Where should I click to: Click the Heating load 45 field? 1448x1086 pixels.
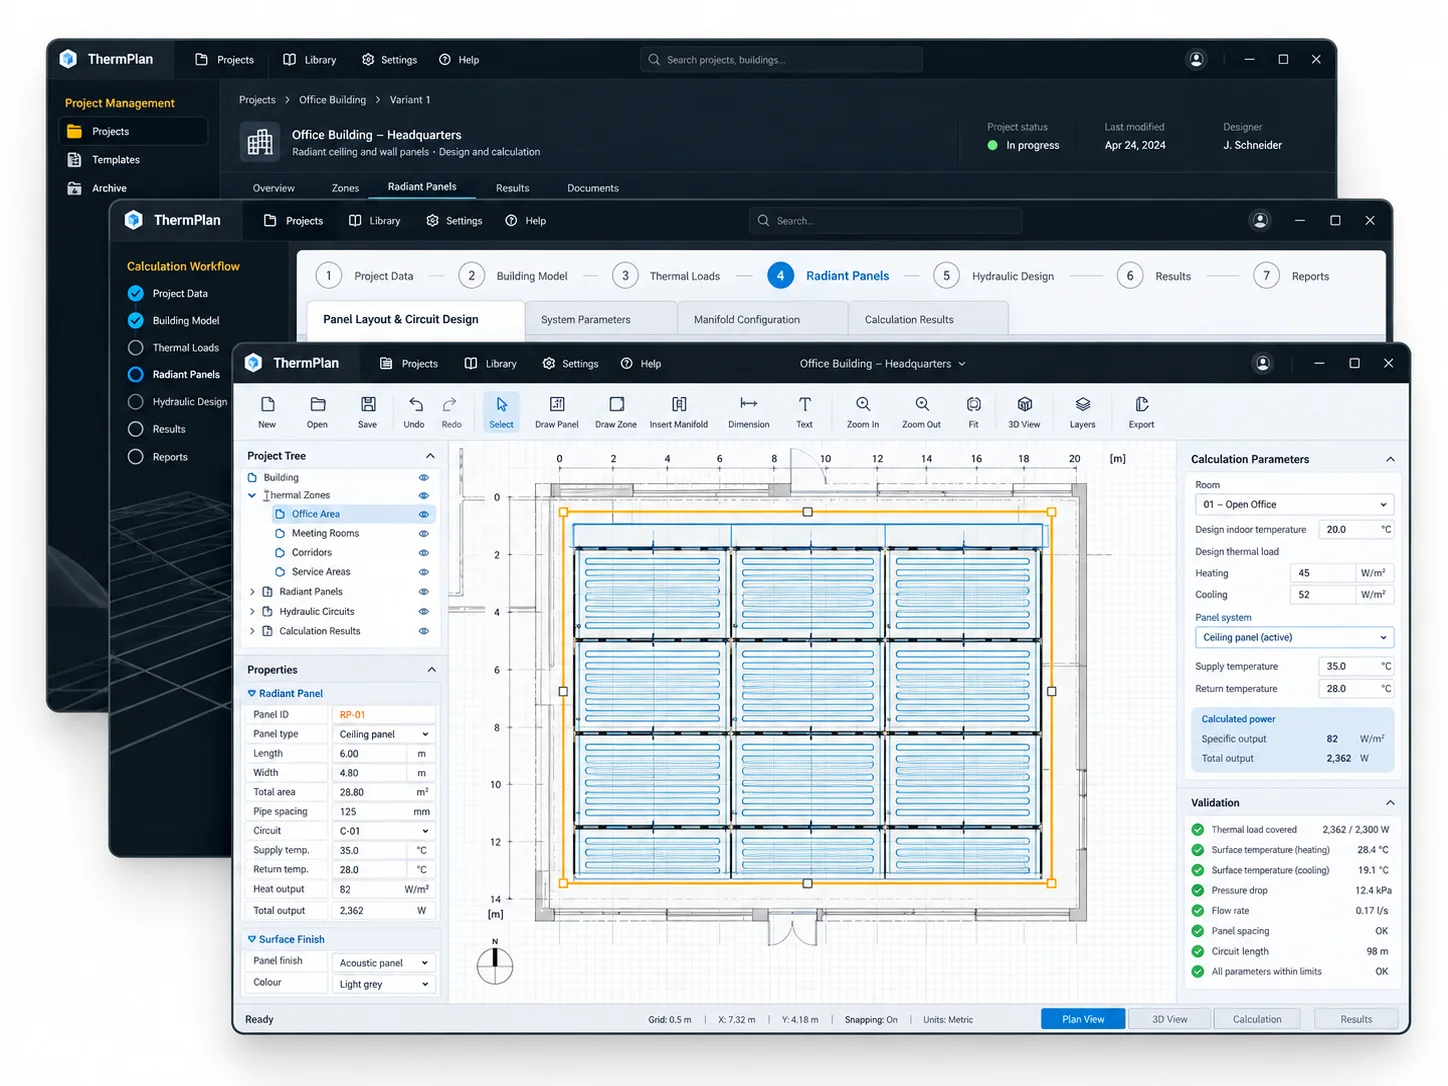(1322, 573)
